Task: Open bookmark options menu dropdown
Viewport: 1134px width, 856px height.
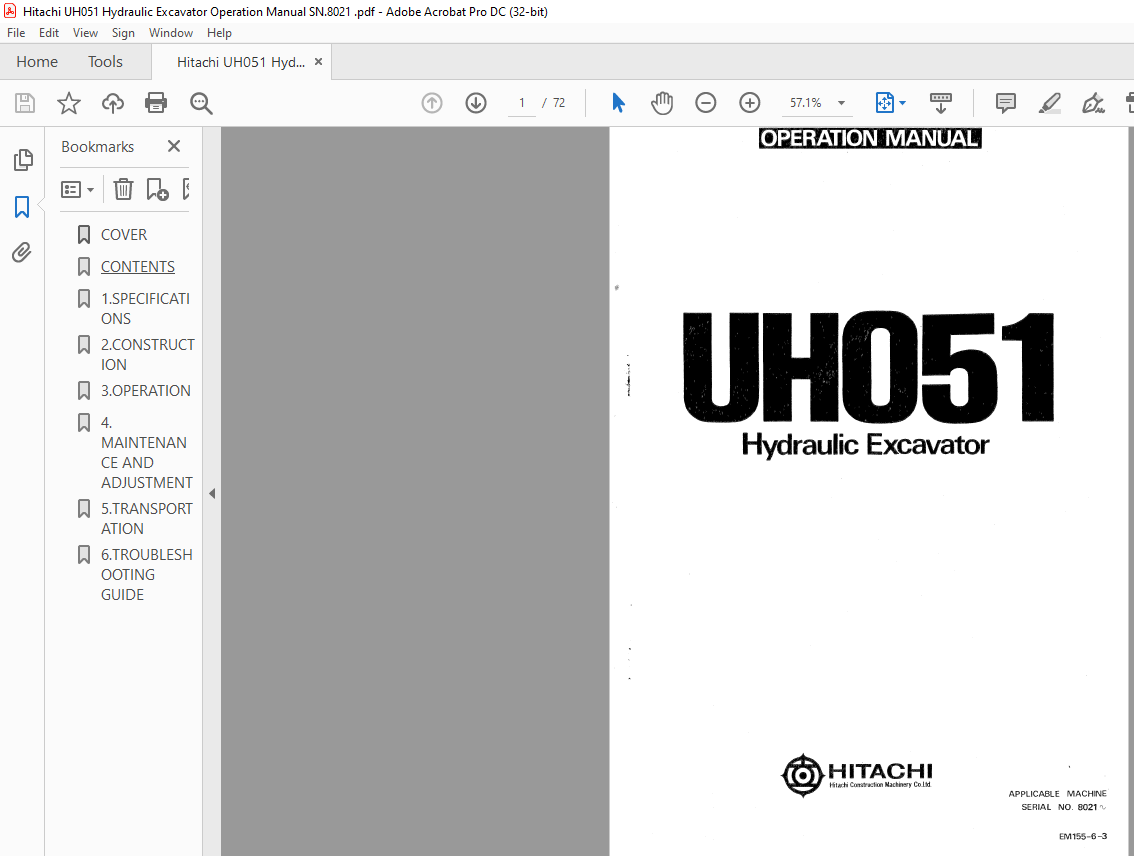Action: click(x=77, y=189)
